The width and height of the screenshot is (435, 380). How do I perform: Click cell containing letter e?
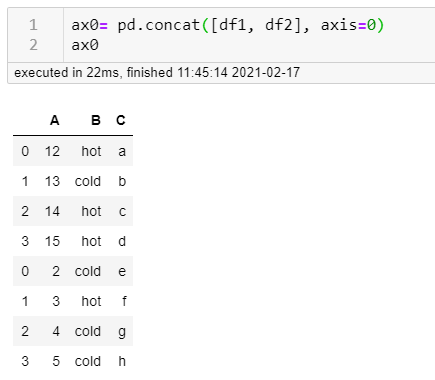tap(122, 271)
